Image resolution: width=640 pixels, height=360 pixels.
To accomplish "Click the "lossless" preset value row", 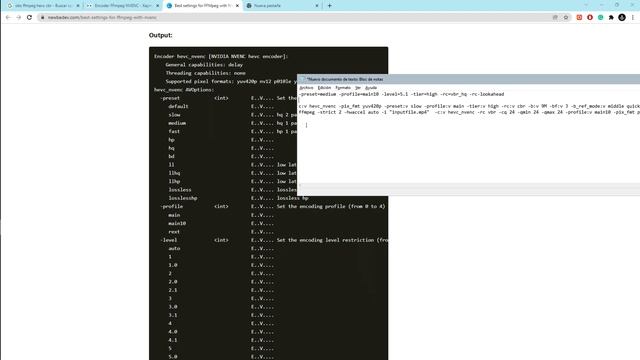I will coord(180,190).
